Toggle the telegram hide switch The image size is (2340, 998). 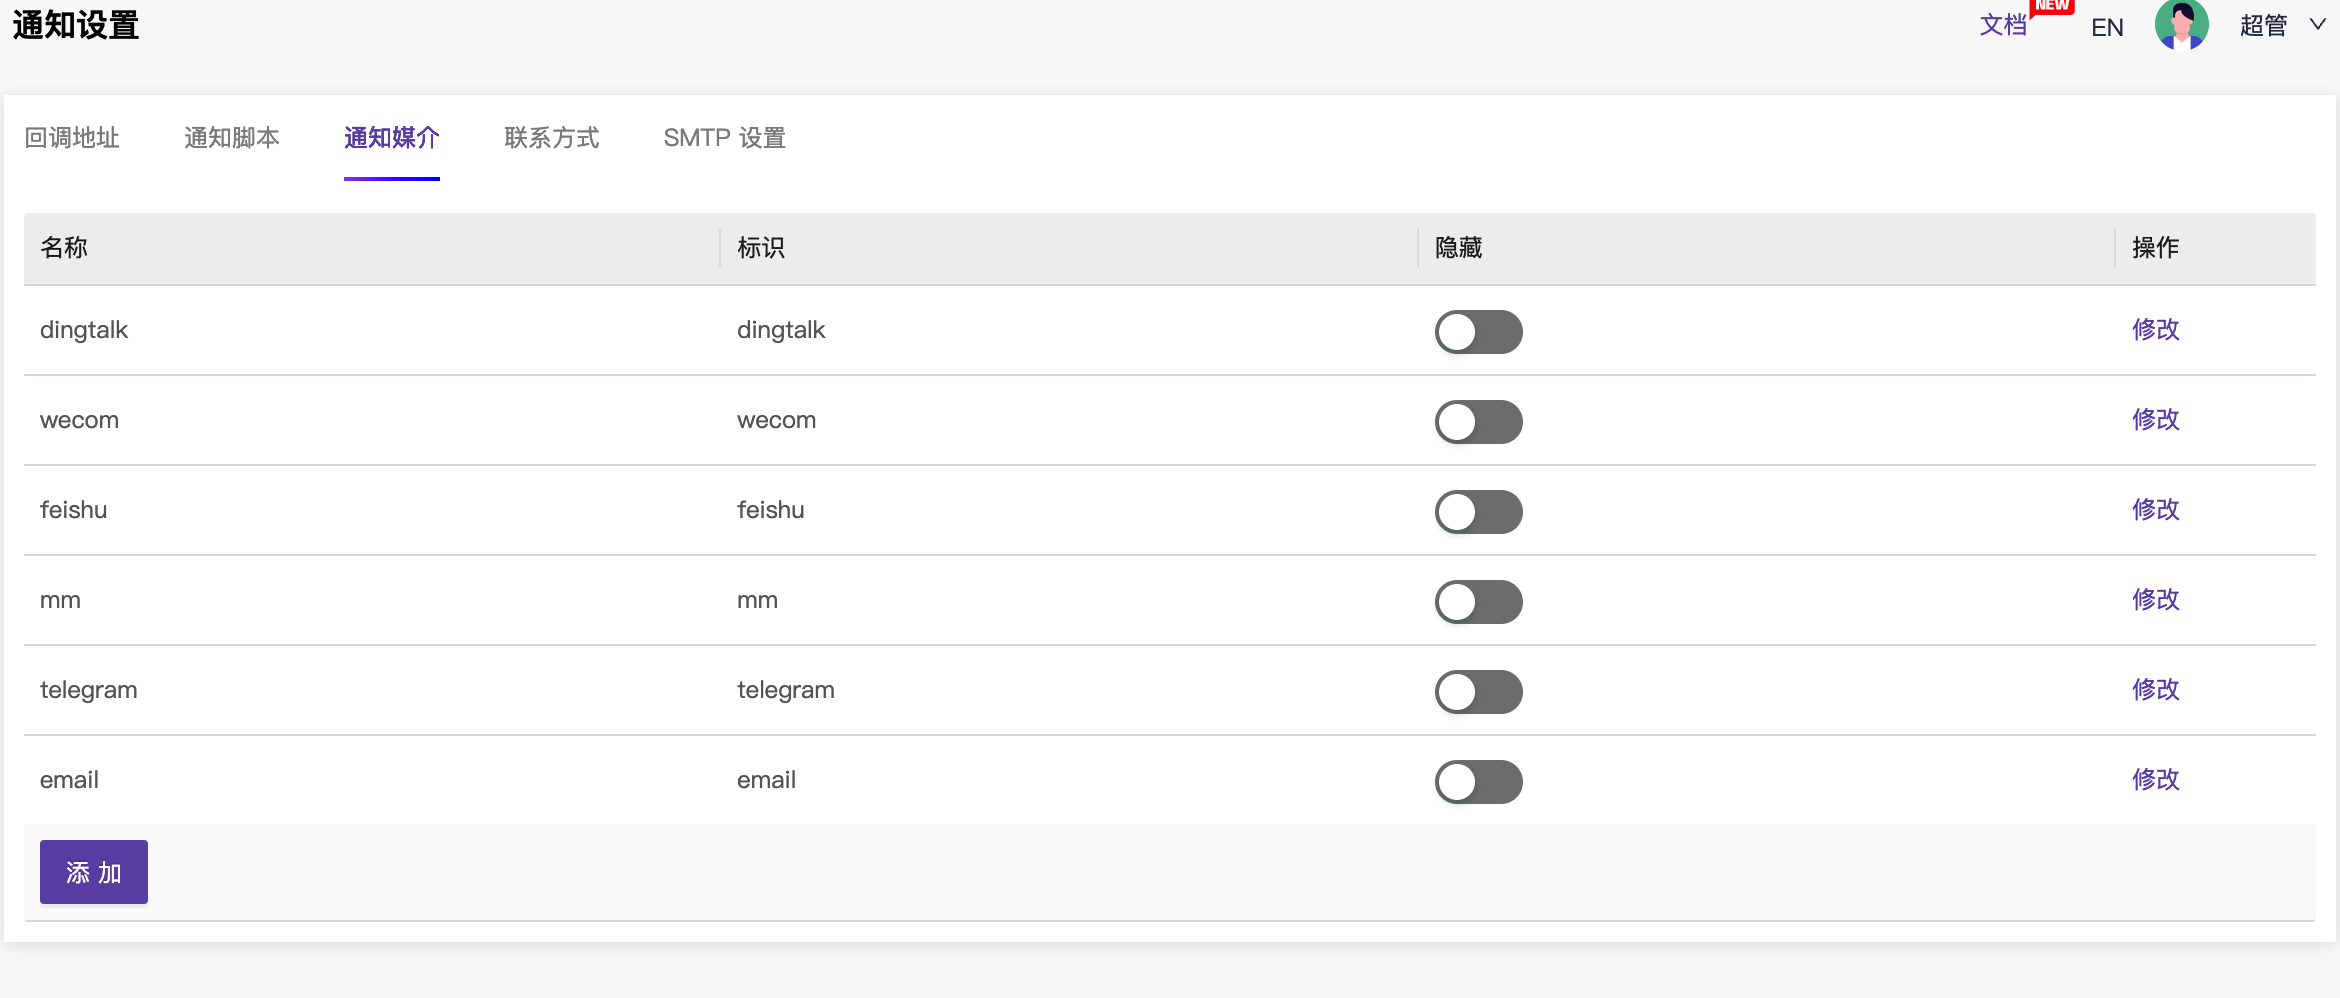pos(1479,691)
